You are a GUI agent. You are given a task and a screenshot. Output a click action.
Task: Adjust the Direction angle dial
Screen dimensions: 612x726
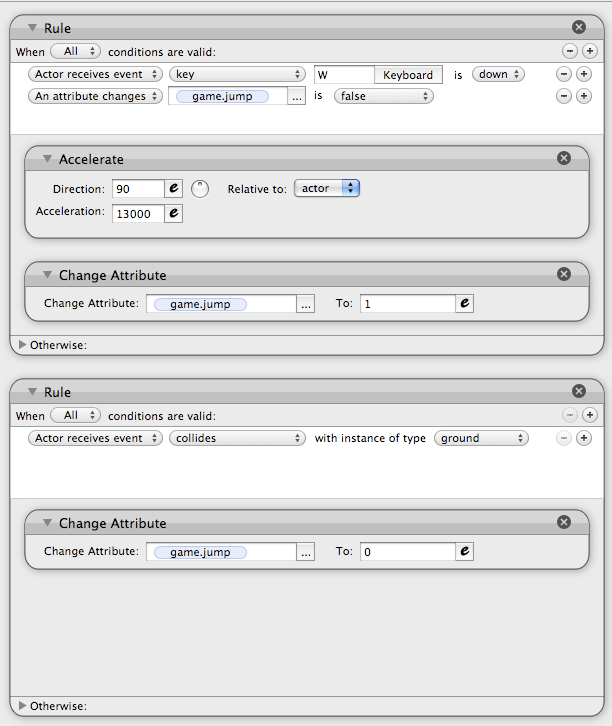pos(200,188)
